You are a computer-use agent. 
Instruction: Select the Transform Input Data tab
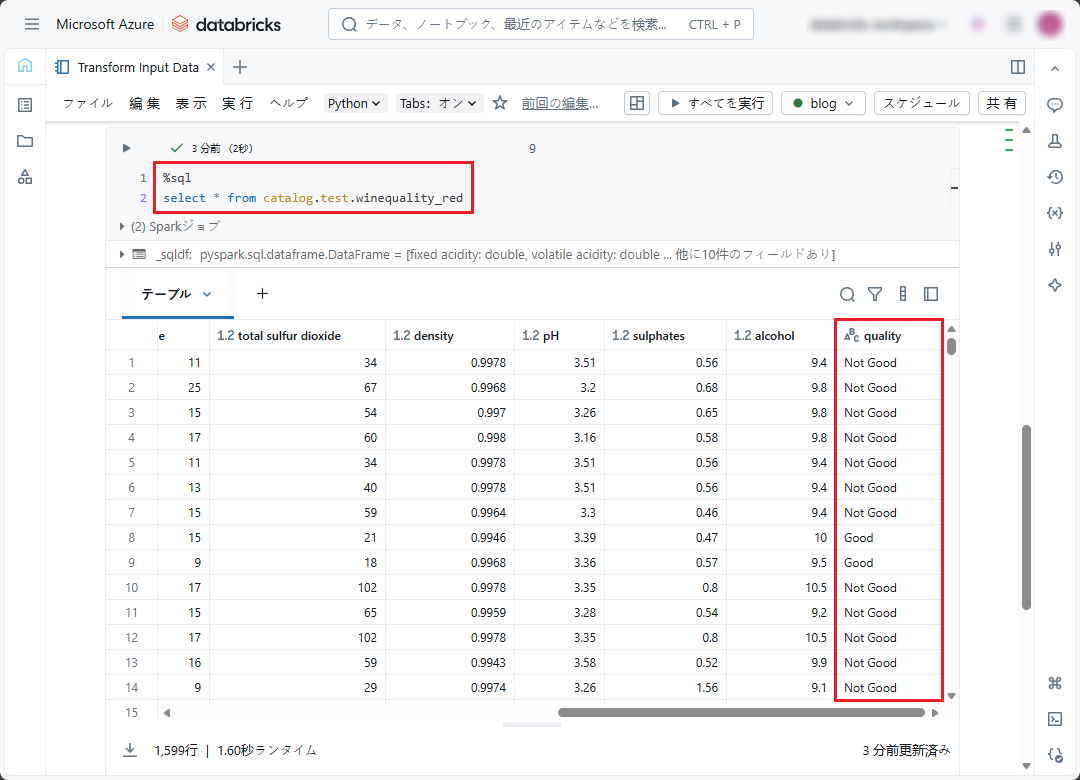click(137, 67)
